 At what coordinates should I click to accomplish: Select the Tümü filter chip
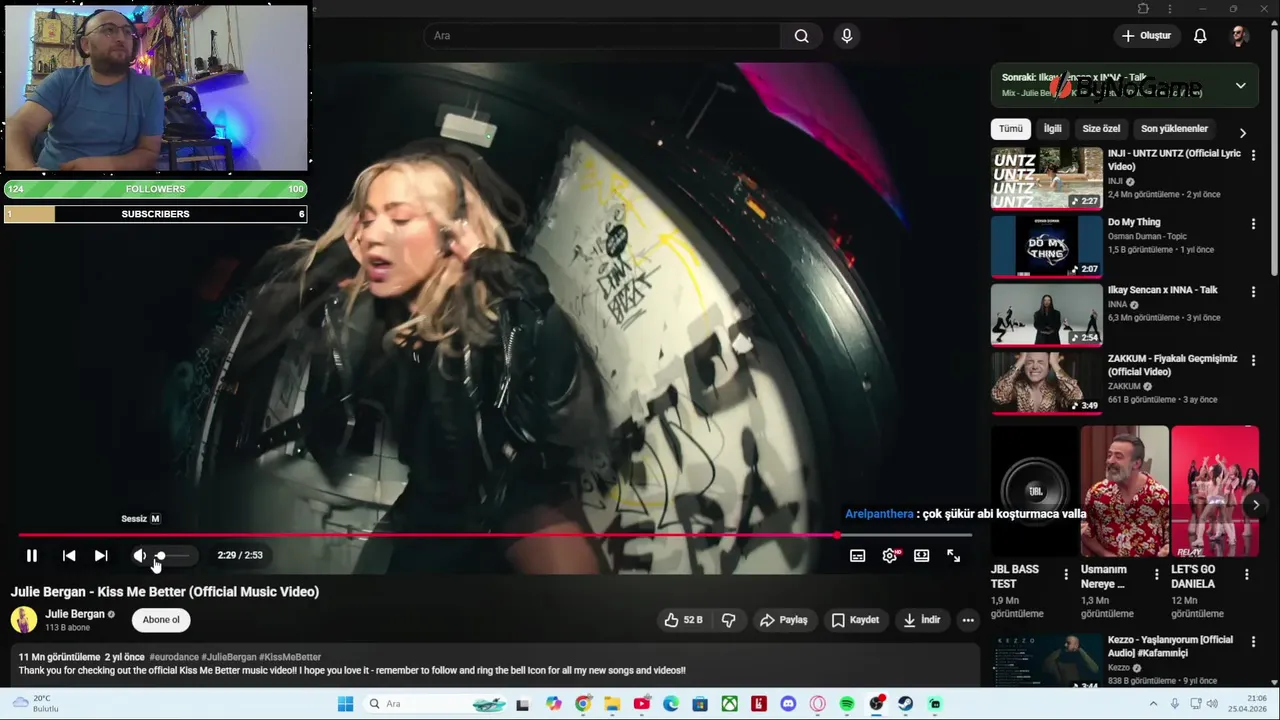1011,128
